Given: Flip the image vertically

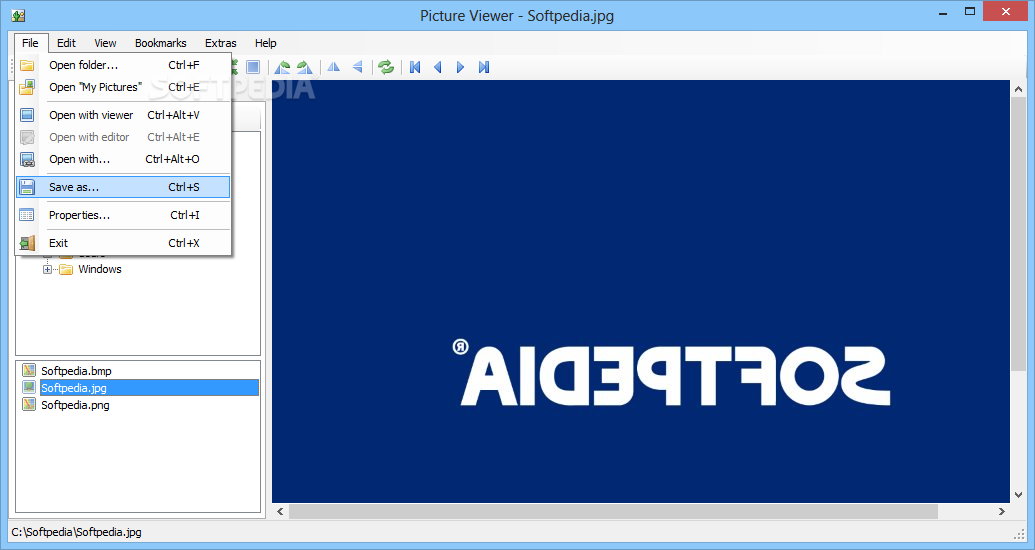Looking at the screenshot, I should 357,67.
